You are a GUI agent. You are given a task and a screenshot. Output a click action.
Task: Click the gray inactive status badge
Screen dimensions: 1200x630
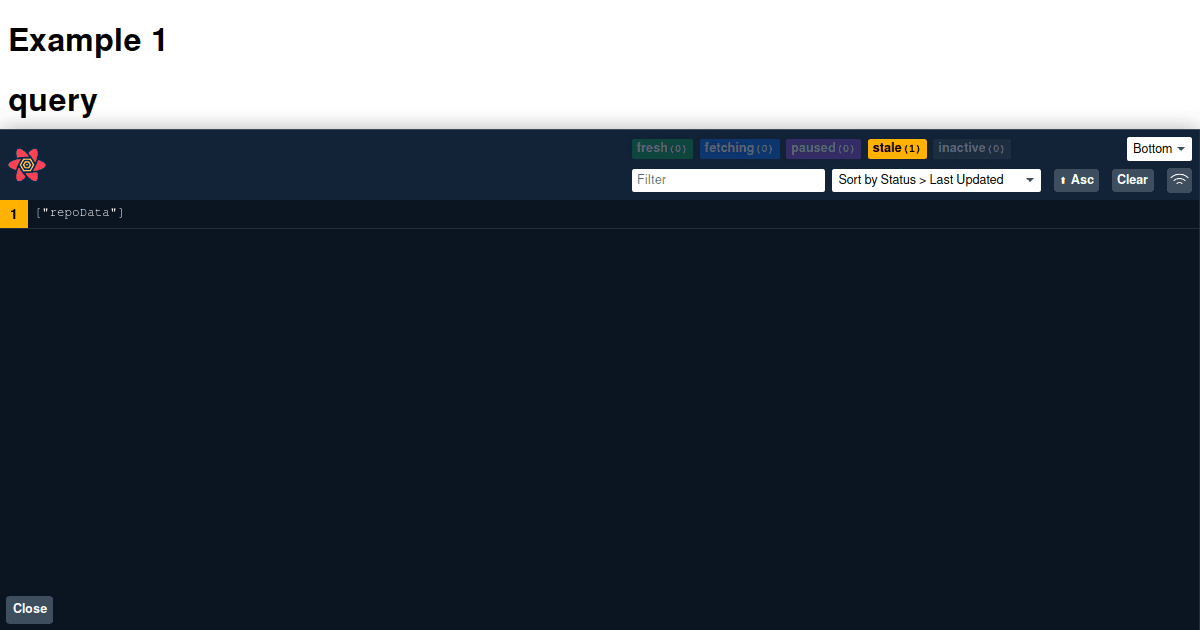(x=971, y=148)
